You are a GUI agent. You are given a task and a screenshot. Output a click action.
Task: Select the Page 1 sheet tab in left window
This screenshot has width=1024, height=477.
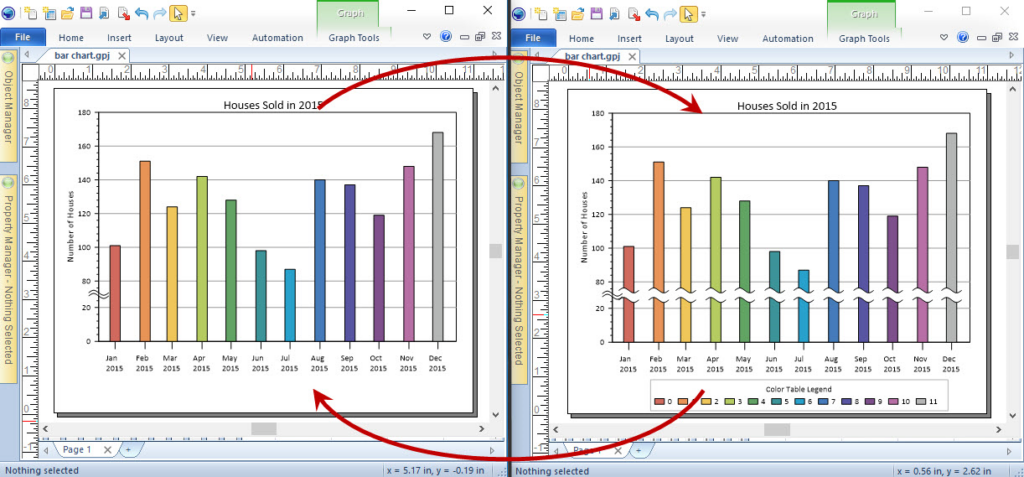(x=77, y=451)
